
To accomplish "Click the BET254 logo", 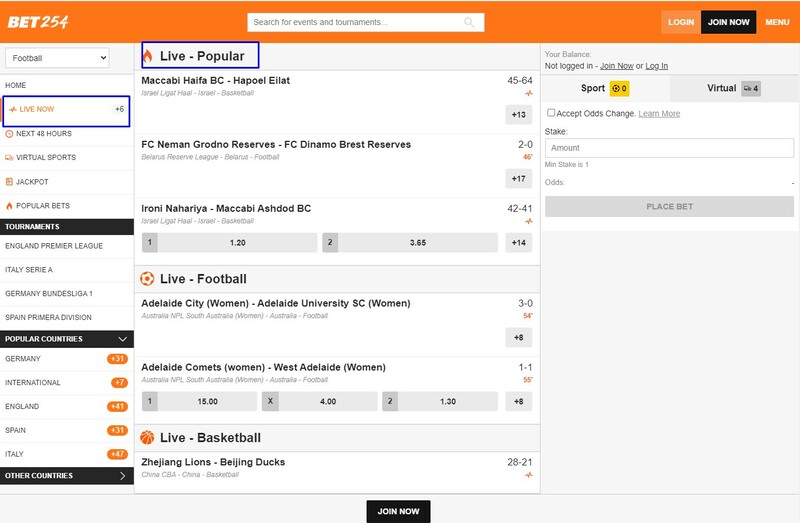I will [x=38, y=22].
